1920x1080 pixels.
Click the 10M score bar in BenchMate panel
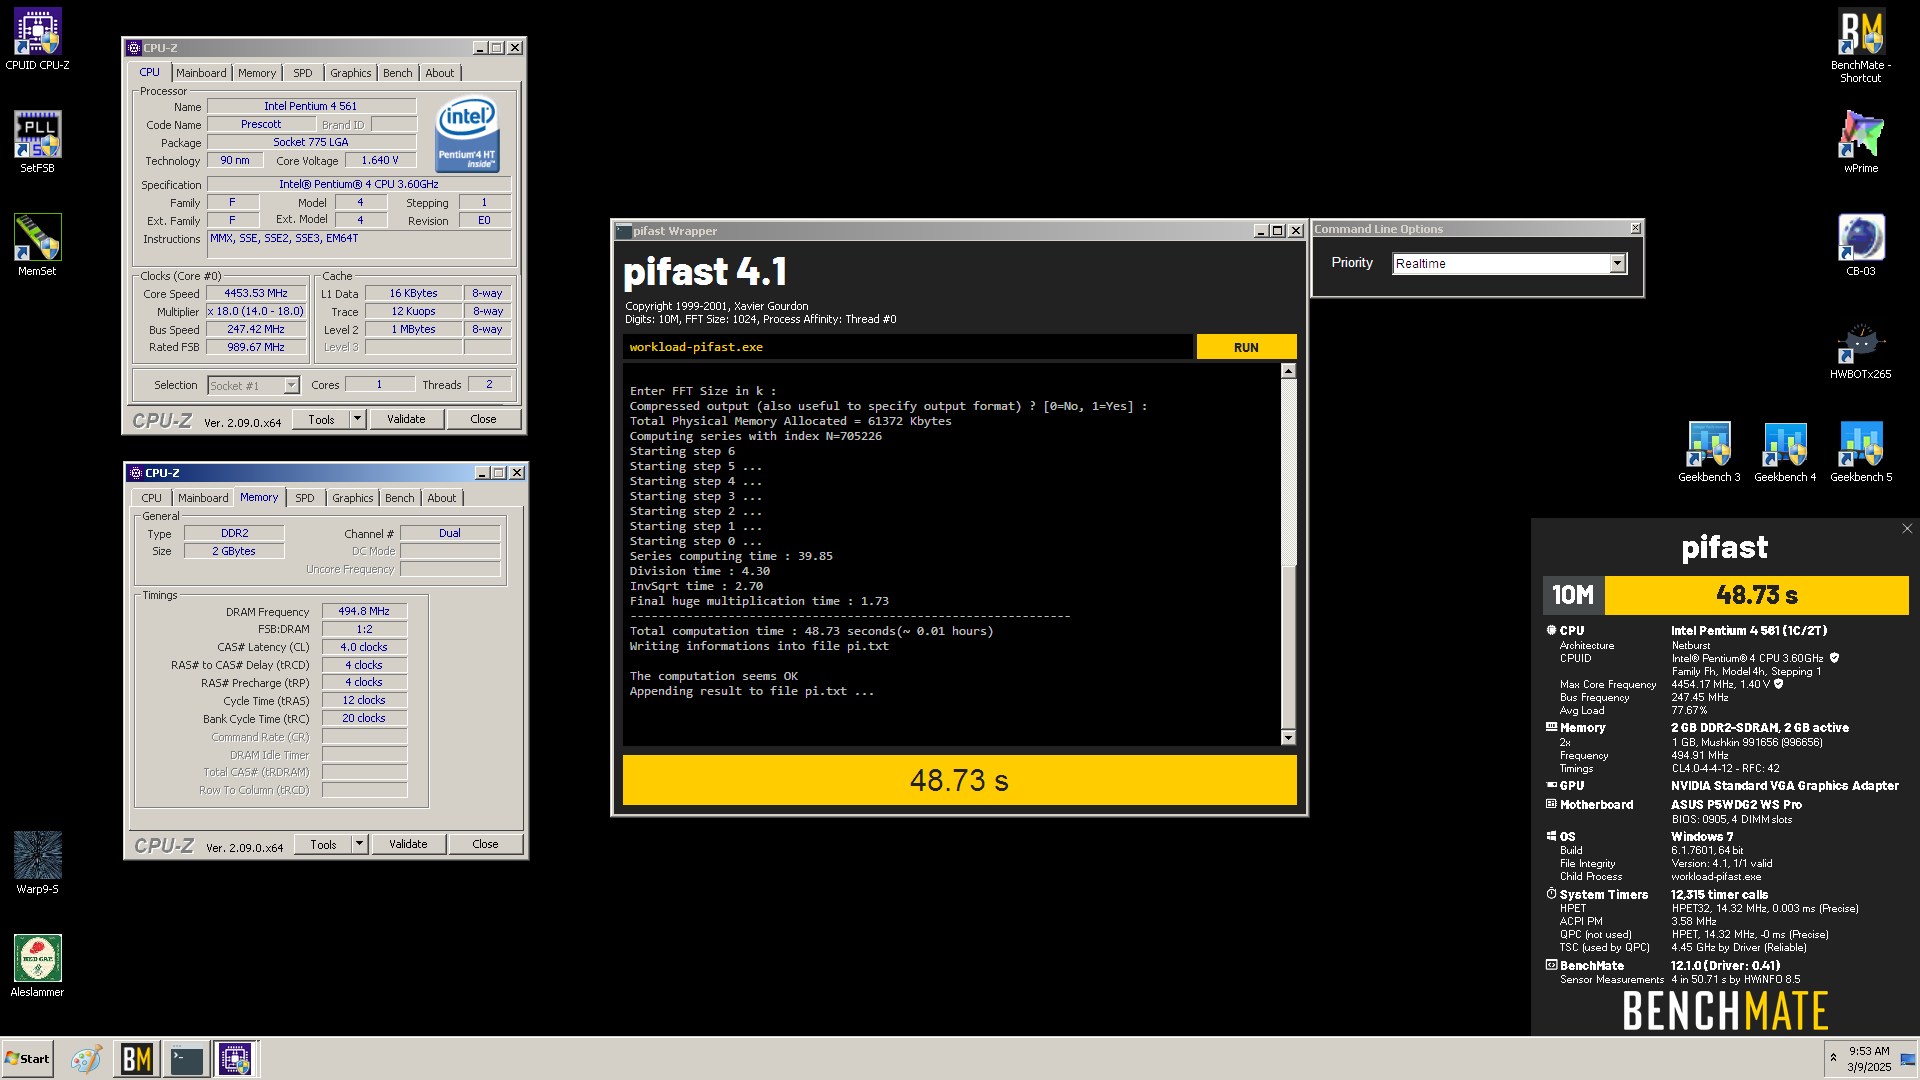pyautogui.click(x=1726, y=595)
